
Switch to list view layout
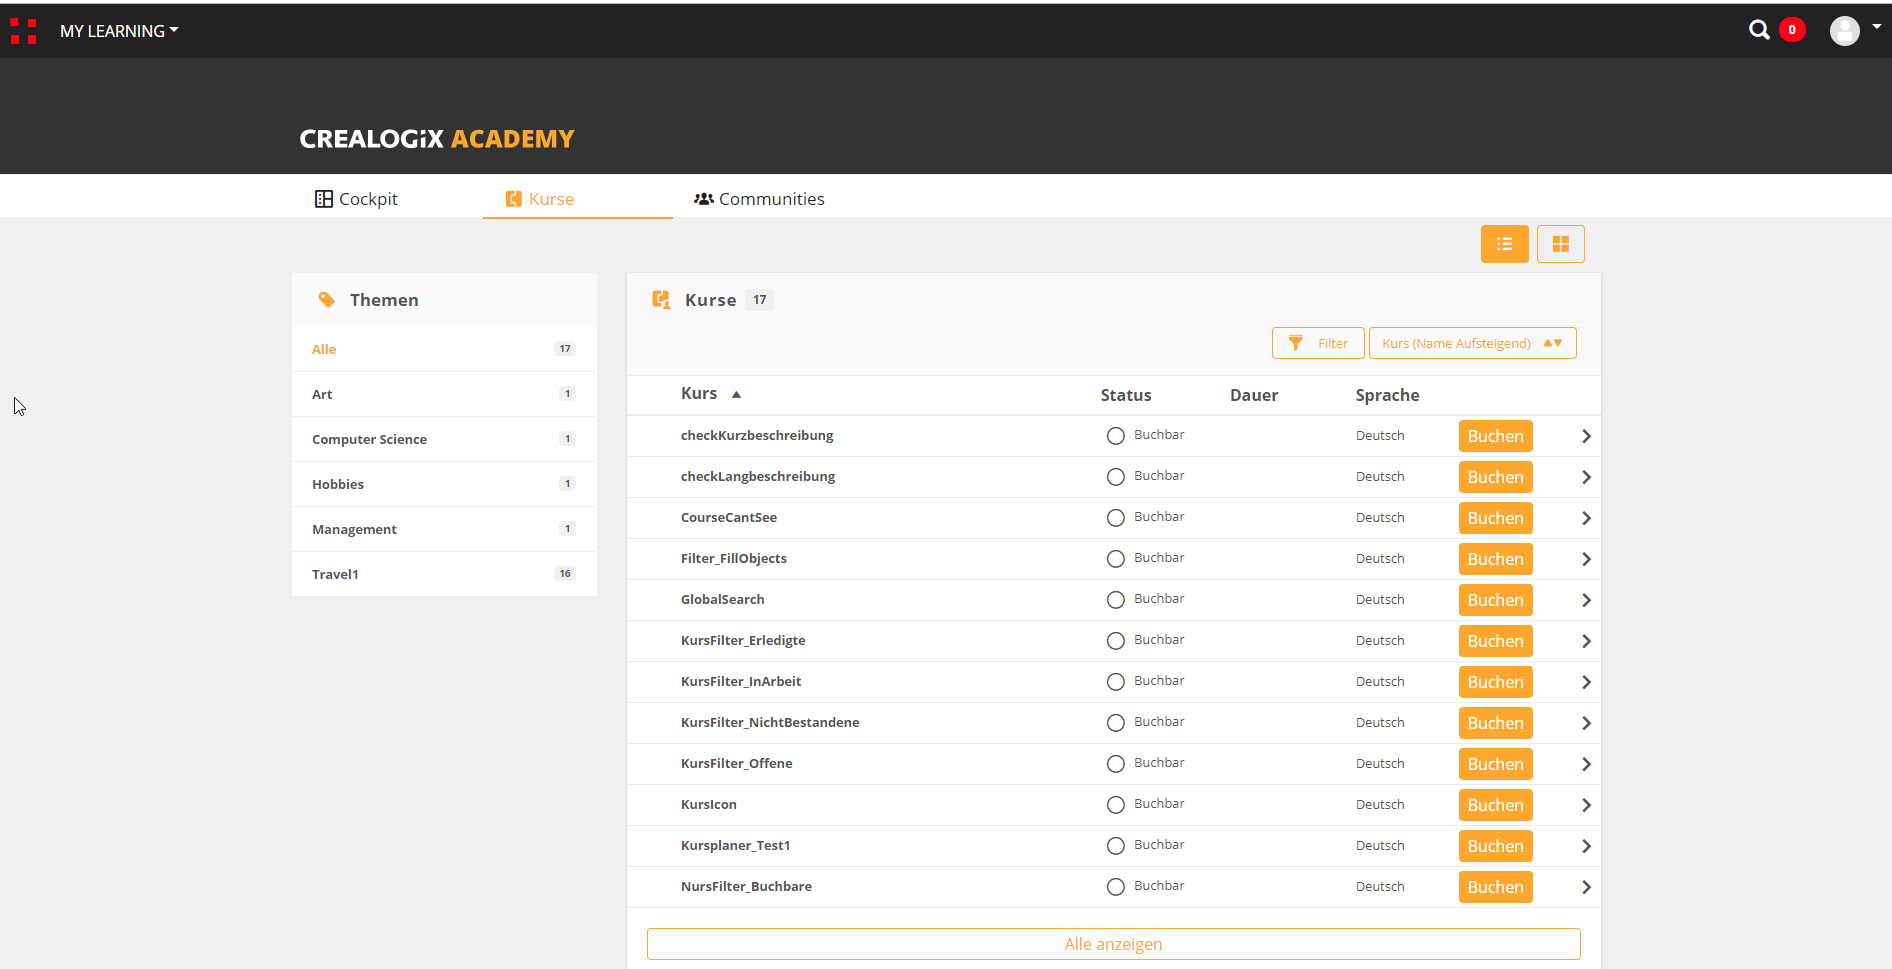click(1504, 244)
